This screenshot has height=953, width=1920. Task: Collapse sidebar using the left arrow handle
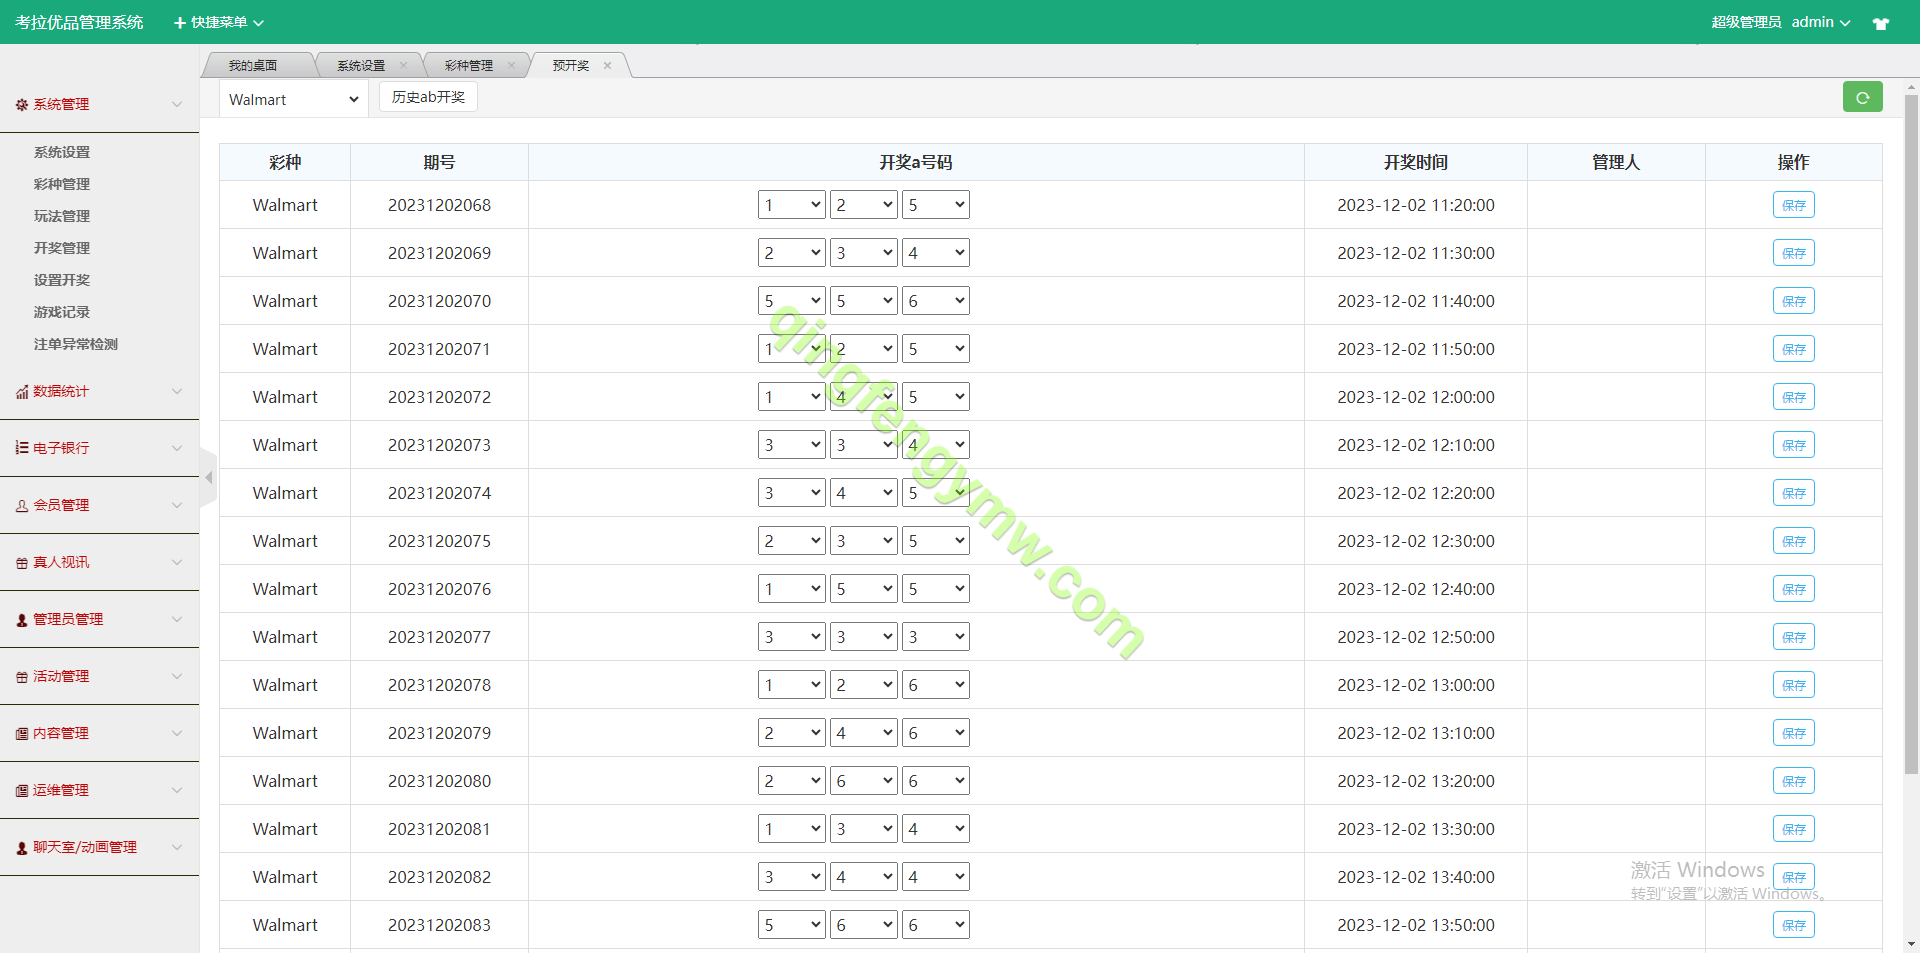pos(208,478)
